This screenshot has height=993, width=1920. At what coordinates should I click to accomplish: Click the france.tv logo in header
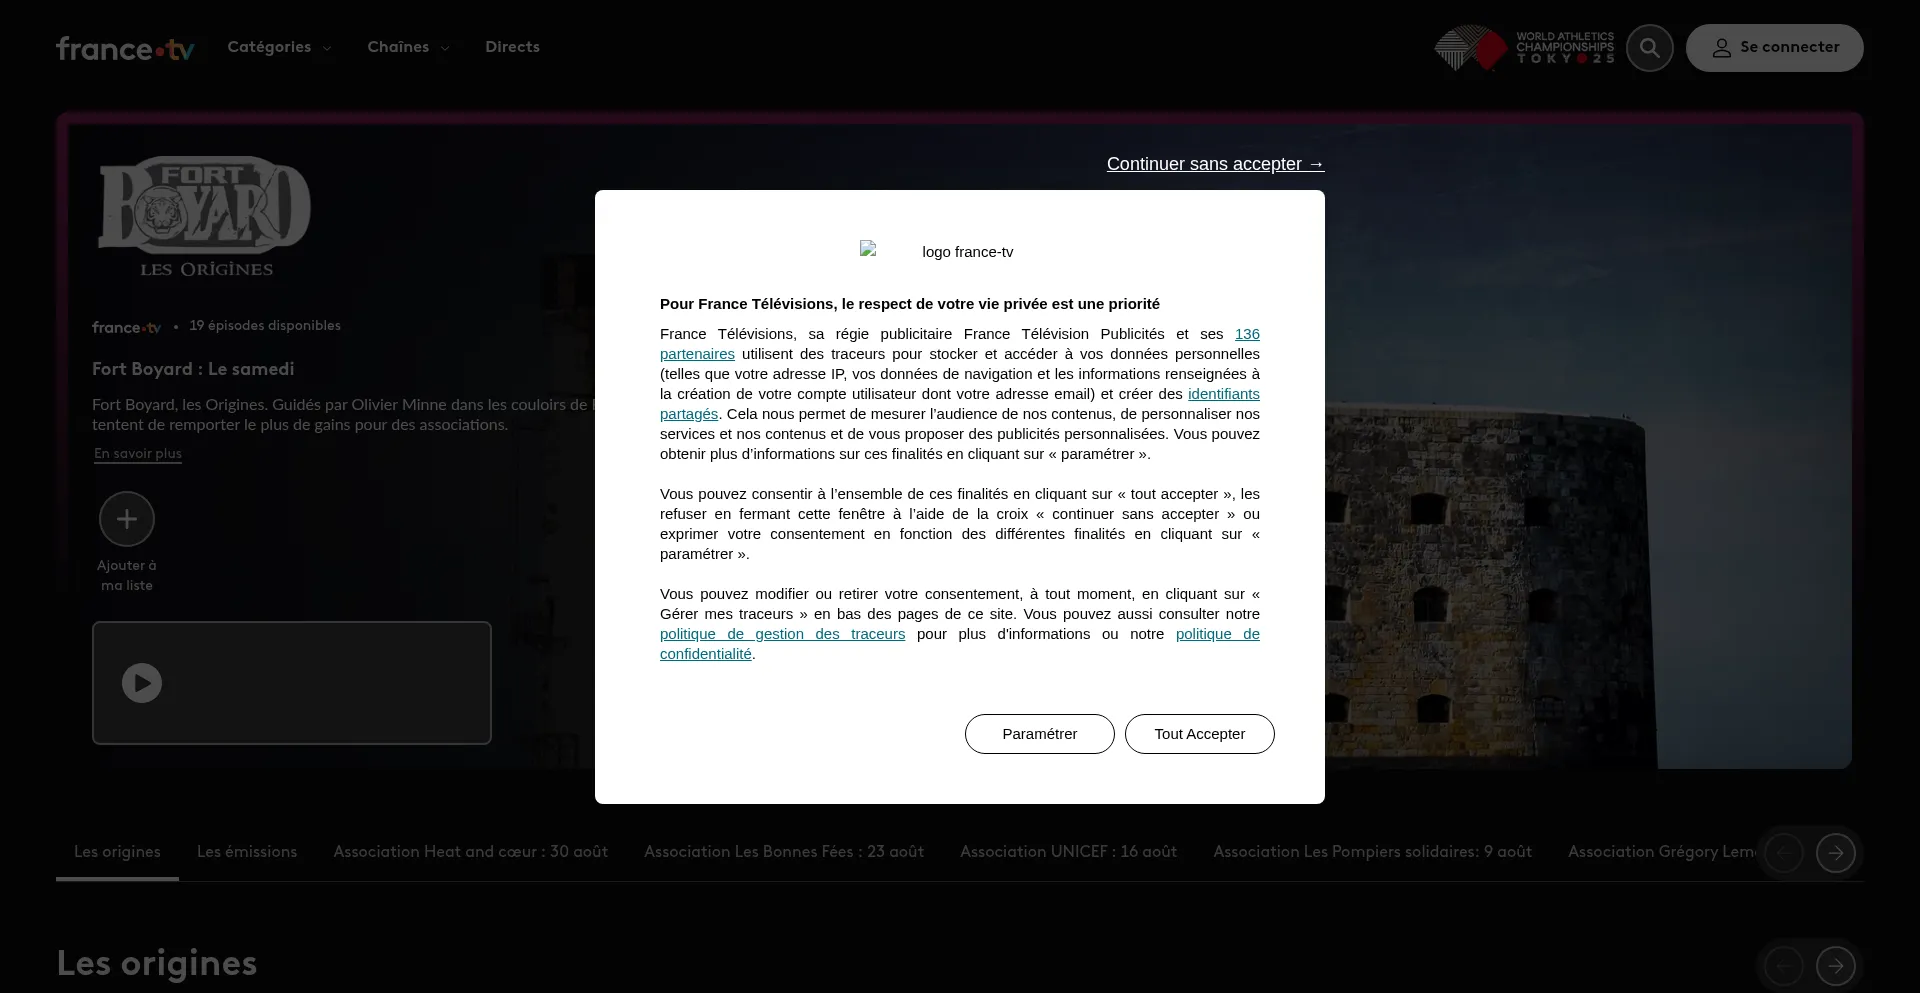pos(125,48)
